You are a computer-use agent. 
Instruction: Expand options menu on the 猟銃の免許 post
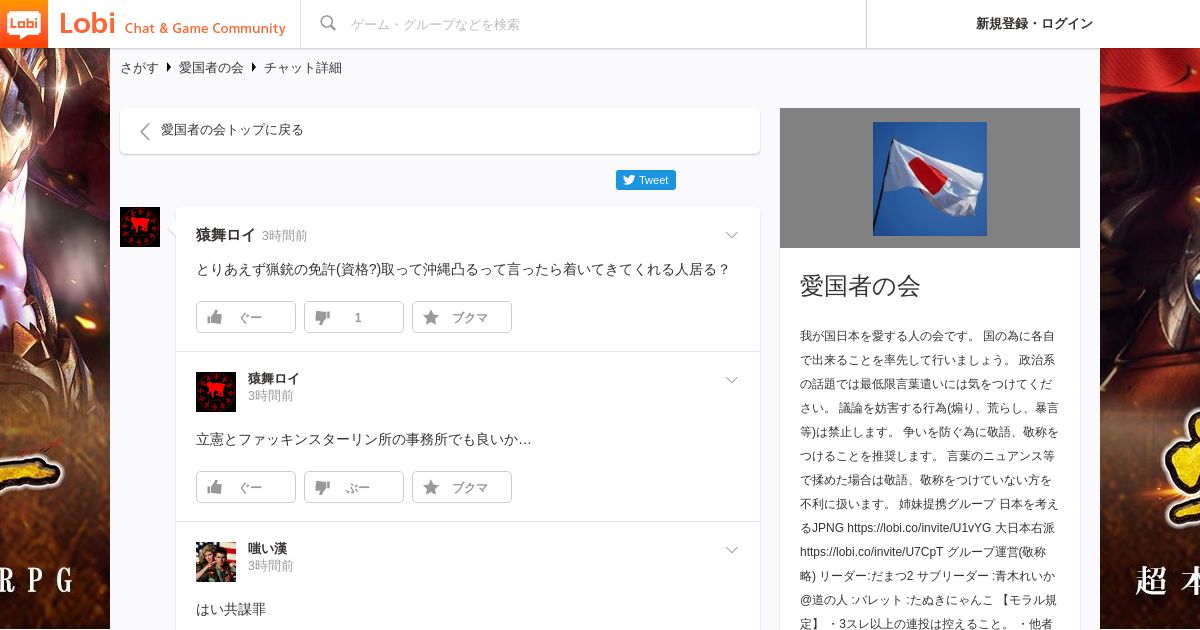[731, 235]
